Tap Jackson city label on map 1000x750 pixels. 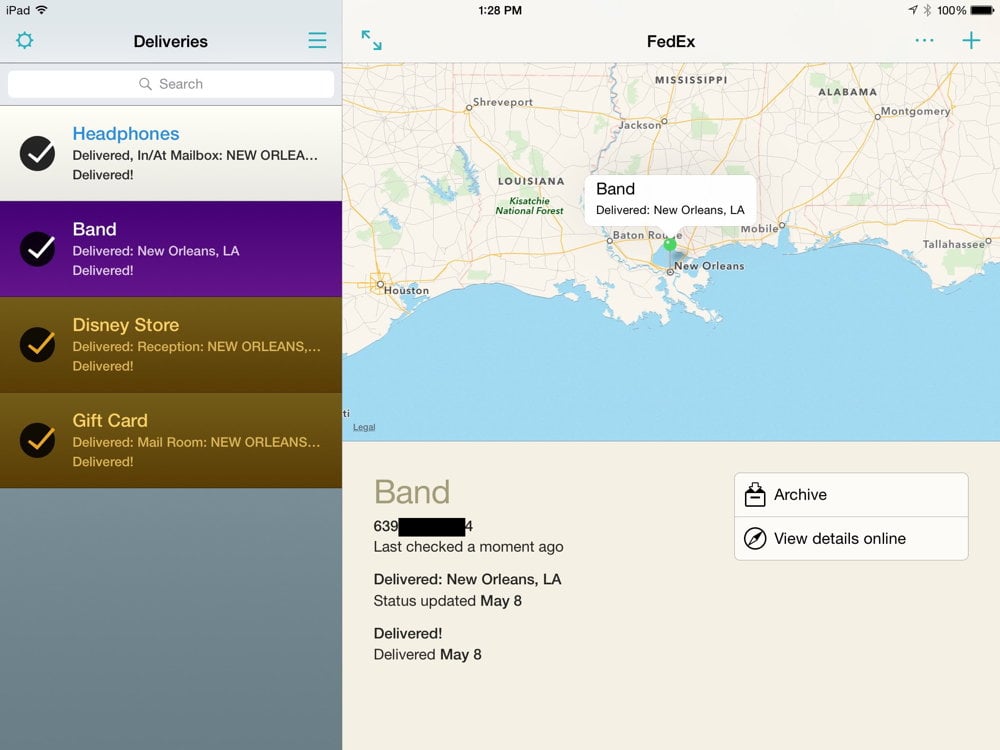pyautogui.click(x=640, y=125)
